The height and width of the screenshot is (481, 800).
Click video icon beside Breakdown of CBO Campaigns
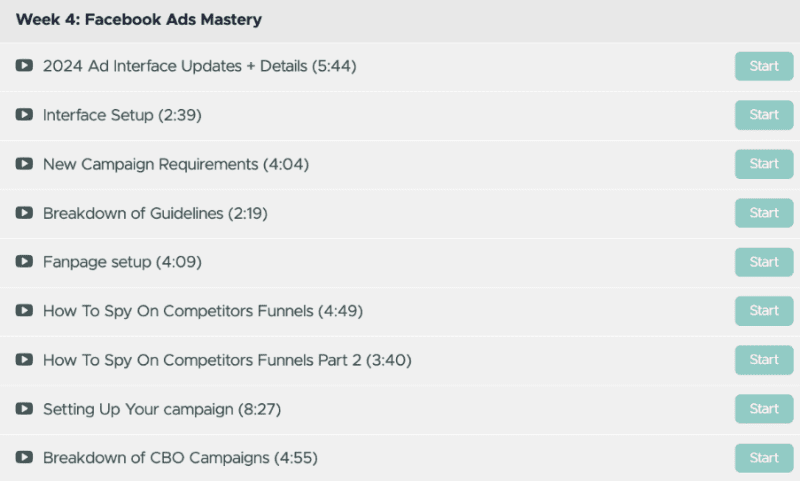[x=24, y=458]
